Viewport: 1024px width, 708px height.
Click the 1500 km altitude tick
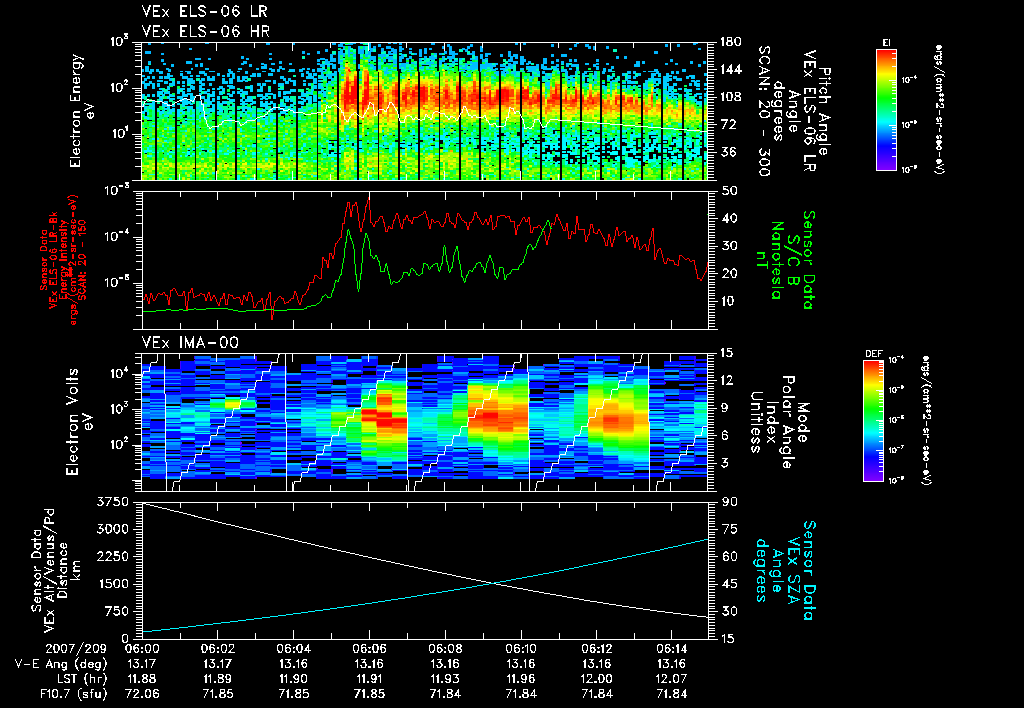tap(112, 584)
